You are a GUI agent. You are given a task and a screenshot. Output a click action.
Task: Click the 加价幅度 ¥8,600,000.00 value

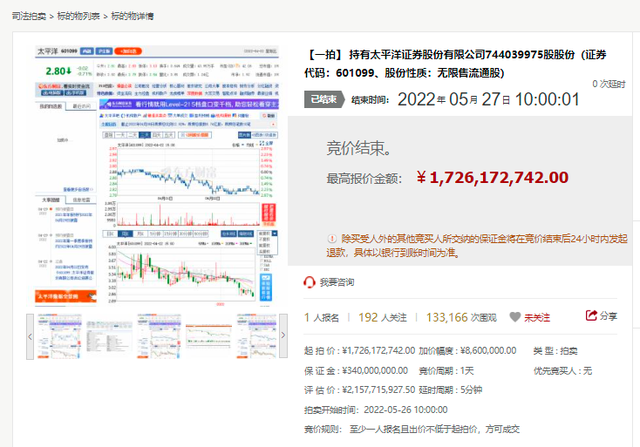488,351
